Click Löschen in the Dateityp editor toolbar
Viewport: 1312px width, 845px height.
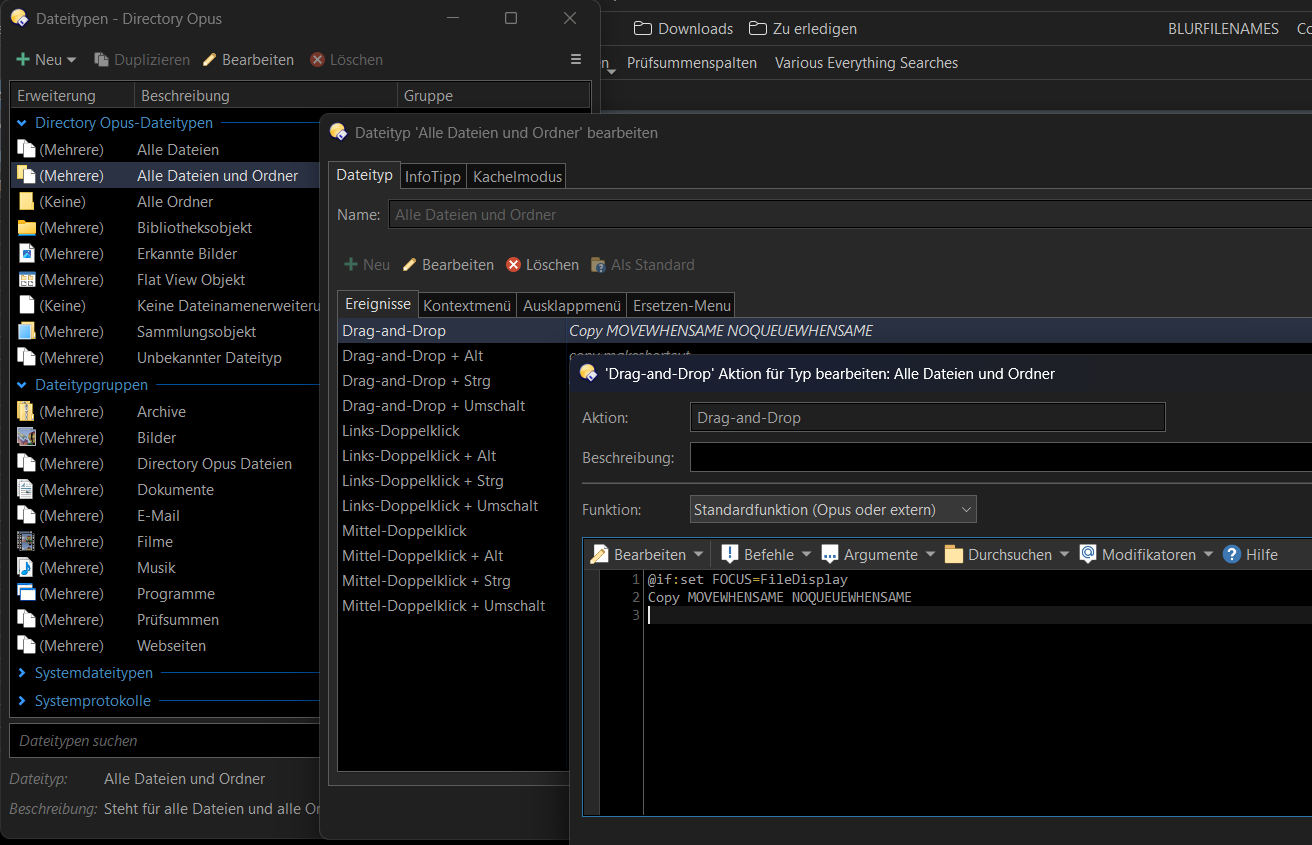[542, 265]
